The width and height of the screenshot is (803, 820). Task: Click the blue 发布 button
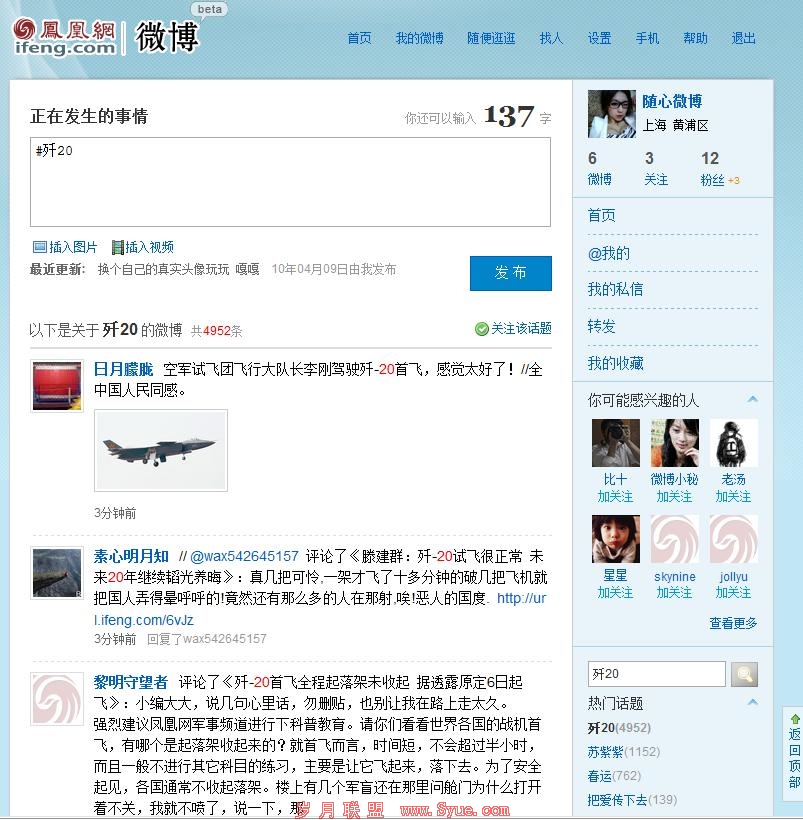pyautogui.click(x=511, y=273)
